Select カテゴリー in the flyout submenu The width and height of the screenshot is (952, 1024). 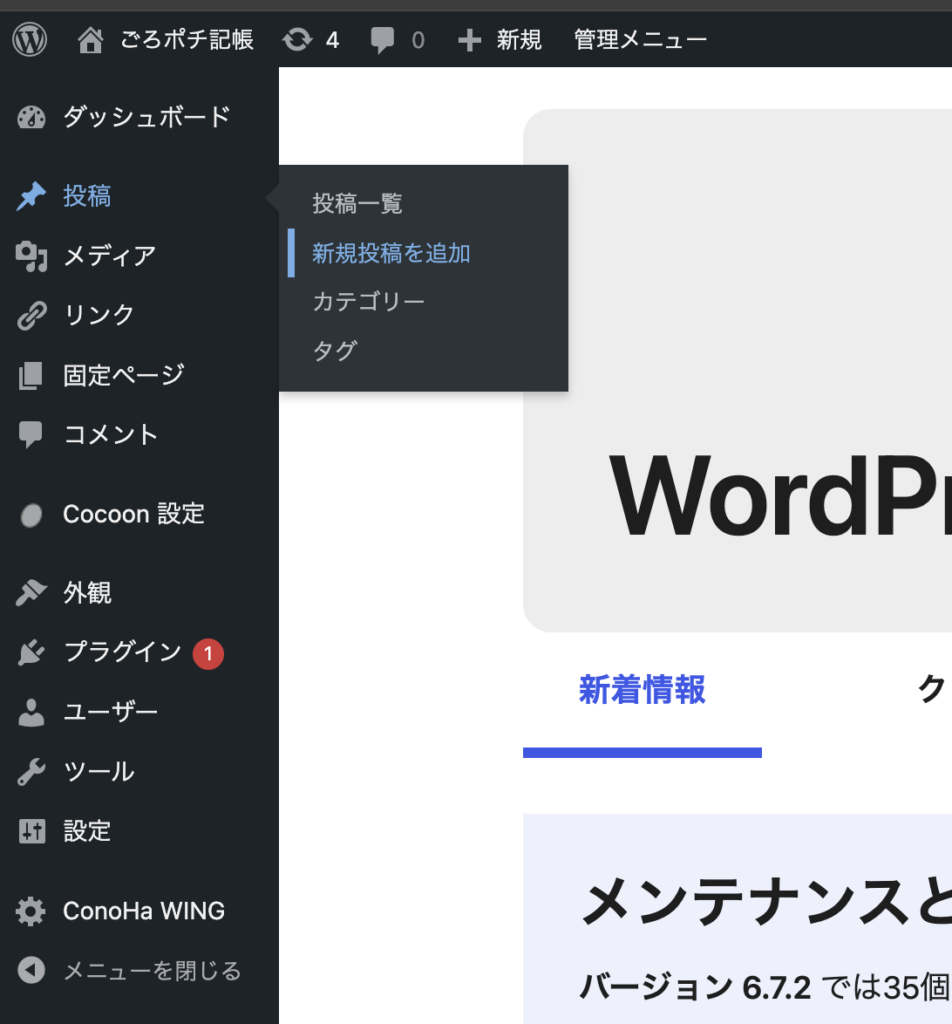[369, 302]
